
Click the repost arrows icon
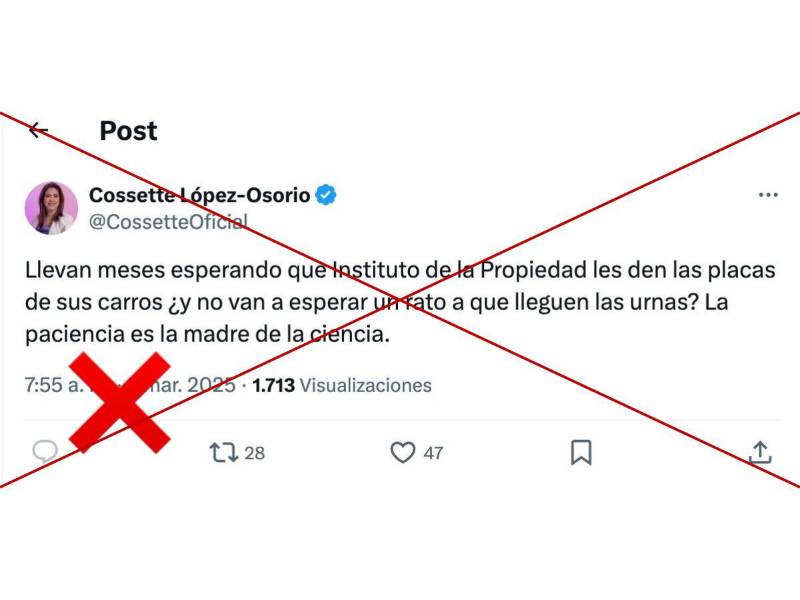point(223,453)
